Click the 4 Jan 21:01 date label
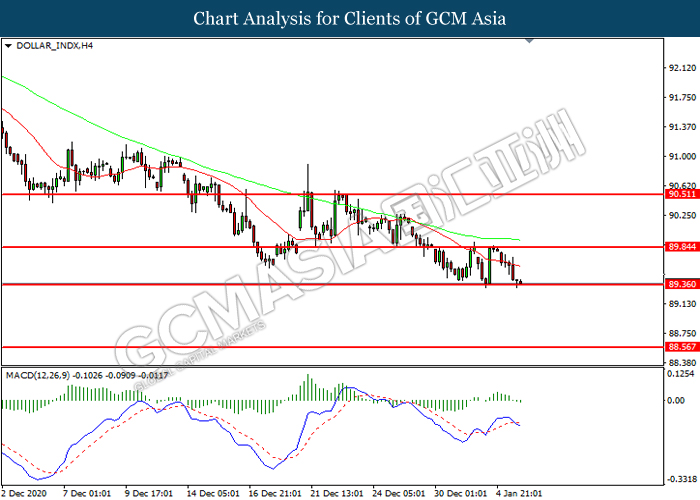The width and height of the screenshot is (700, 500). (x=520, y=493)
